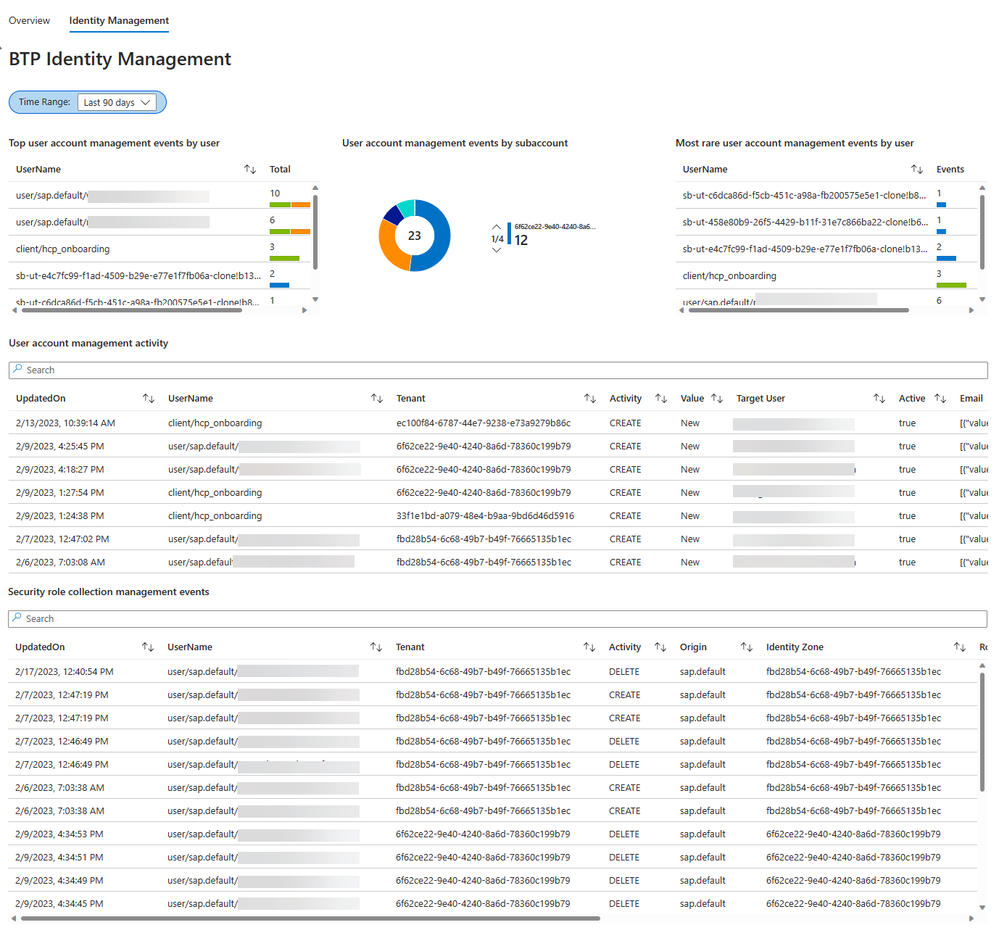Screen dimensions: 999x938
Task: Select the 2/7/2023, 12:47:02 PM row
Action: 498,539
